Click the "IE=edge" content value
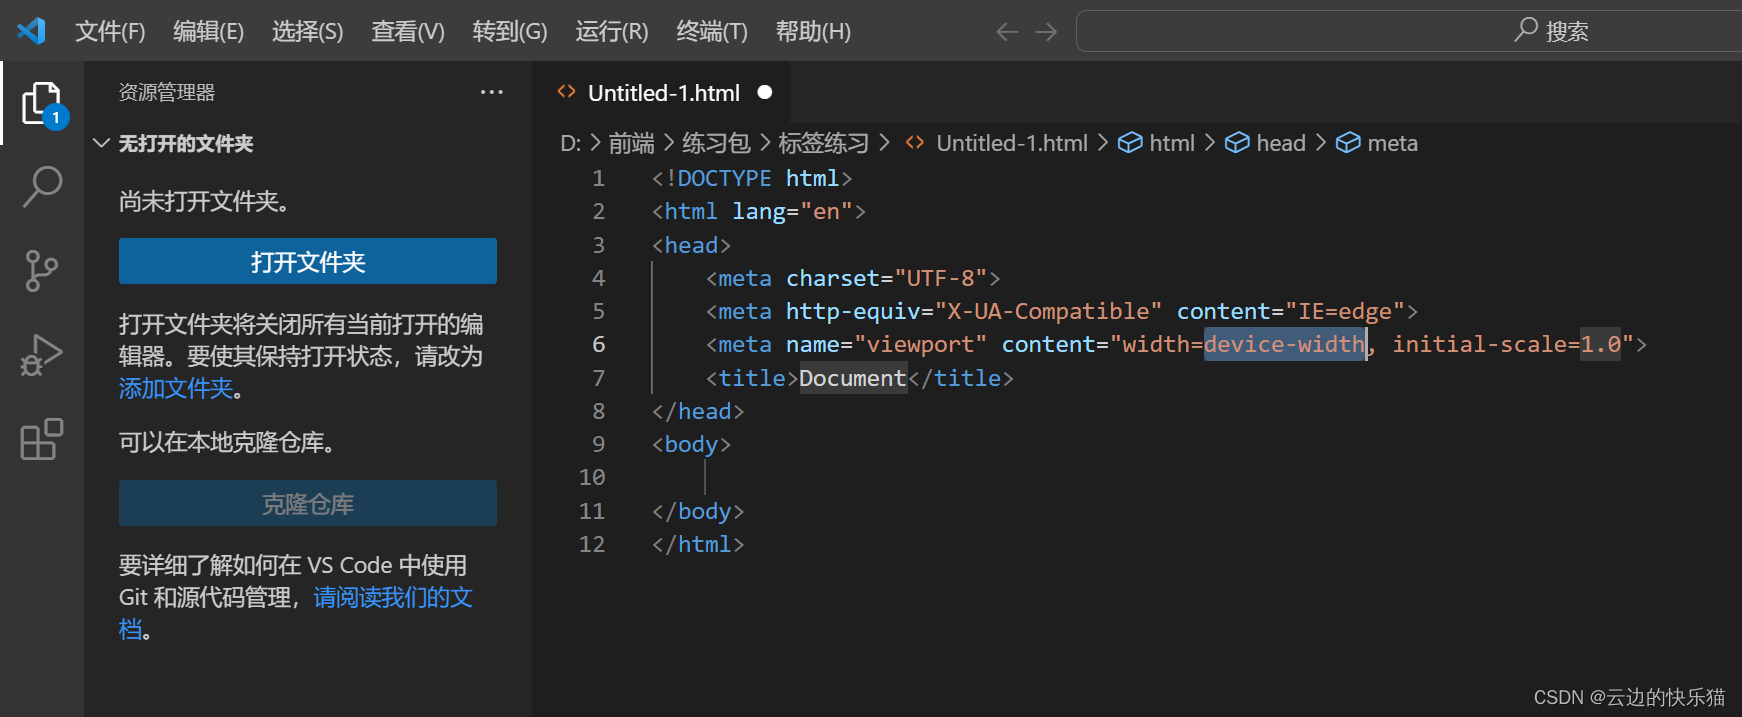Image resolution: width=1742 pixels, height=717 pixels. [x=1345, y=311]
